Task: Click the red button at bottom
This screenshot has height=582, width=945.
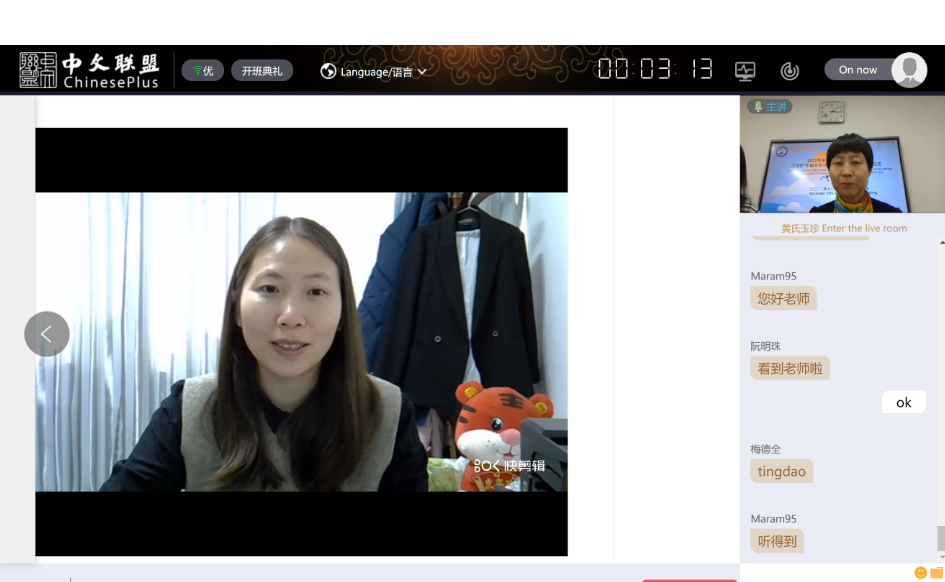Action: click(689, 579)
